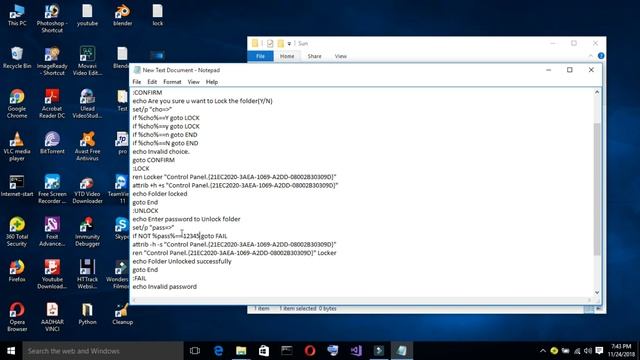Screen dimensions: 640x360
Task: Select Acrobat Reader DC desktop icon
Action: pos(52,104)
